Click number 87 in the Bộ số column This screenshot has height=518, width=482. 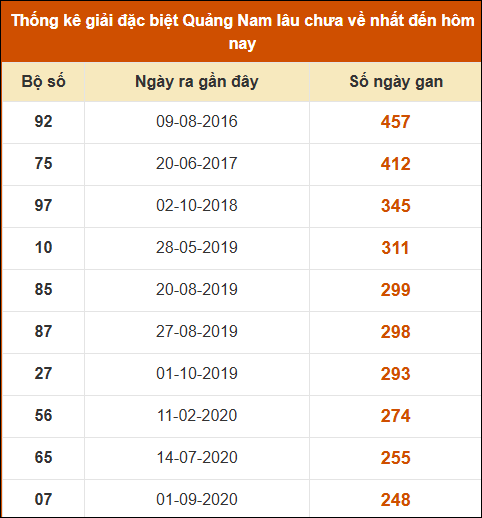tap(43, 331)
